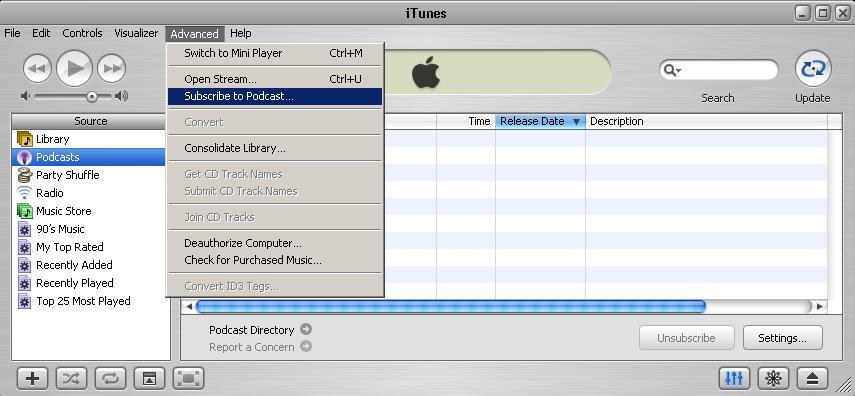Choose Switch to Mini Player
Image resolution: width=855 pixels, height=396 pixels.
275,53
